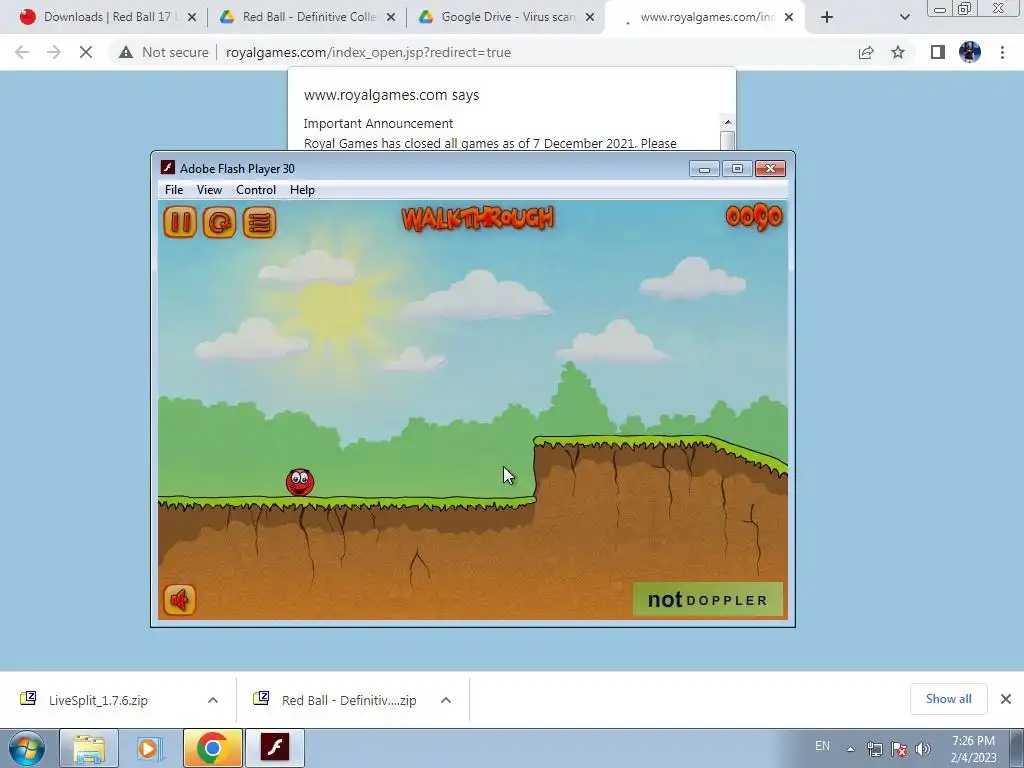1024x768 pixels.
Task: Stop loading the page
Action: coord(86,52)
